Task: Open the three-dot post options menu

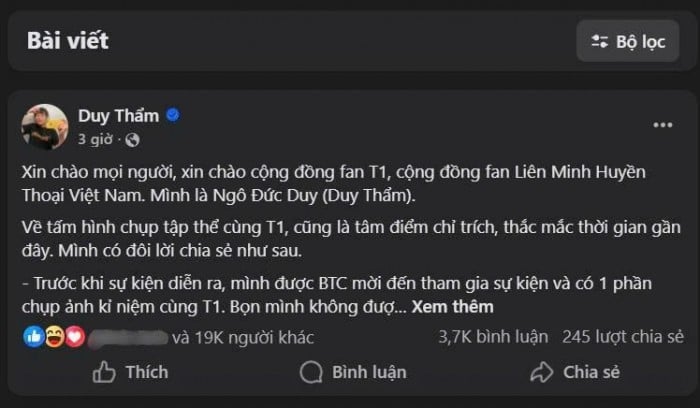Action: tap(663, 125)
